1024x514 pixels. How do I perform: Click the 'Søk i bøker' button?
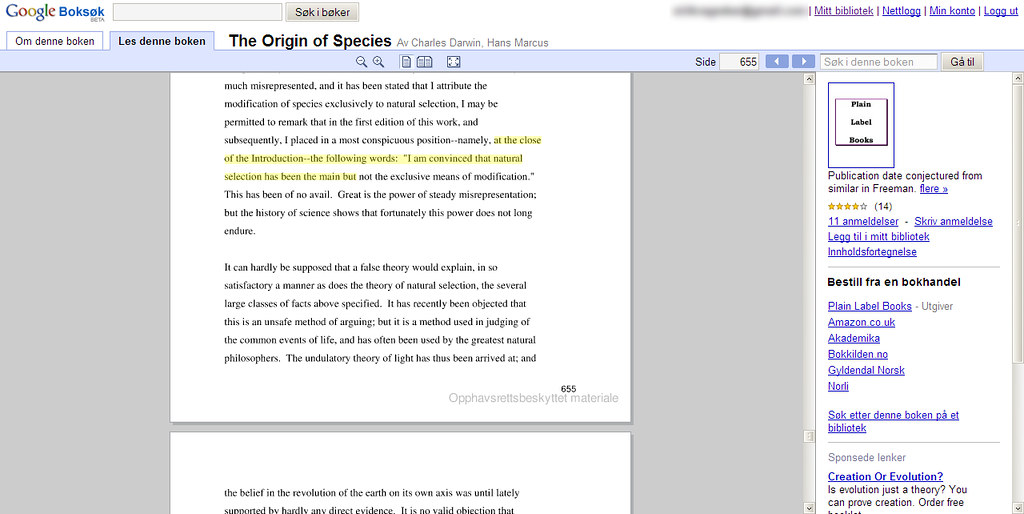[x=322, y=12]
